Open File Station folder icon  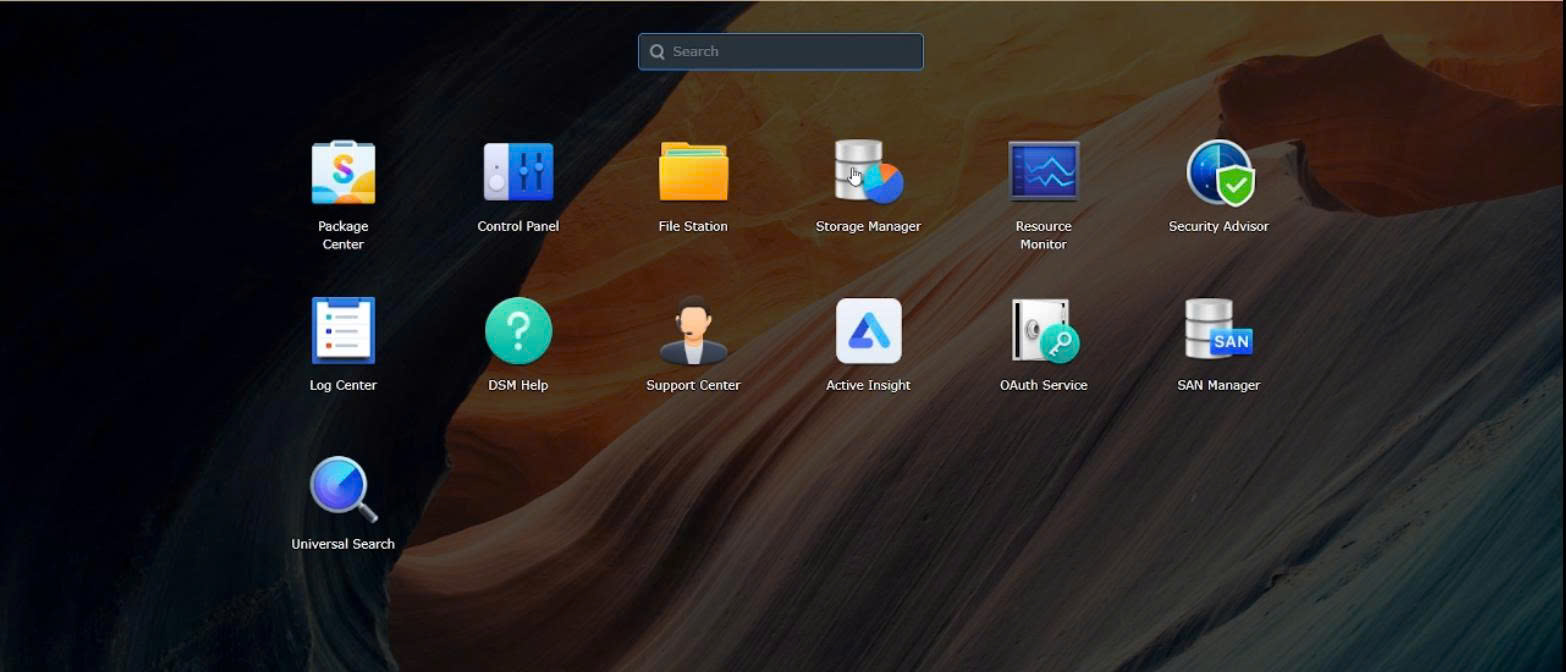[693, 172]
